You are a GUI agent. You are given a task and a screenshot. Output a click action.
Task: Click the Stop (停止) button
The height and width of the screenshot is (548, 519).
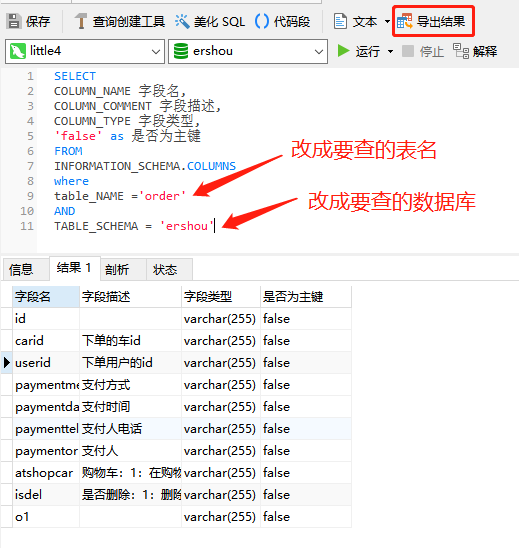tap(423, 51)
